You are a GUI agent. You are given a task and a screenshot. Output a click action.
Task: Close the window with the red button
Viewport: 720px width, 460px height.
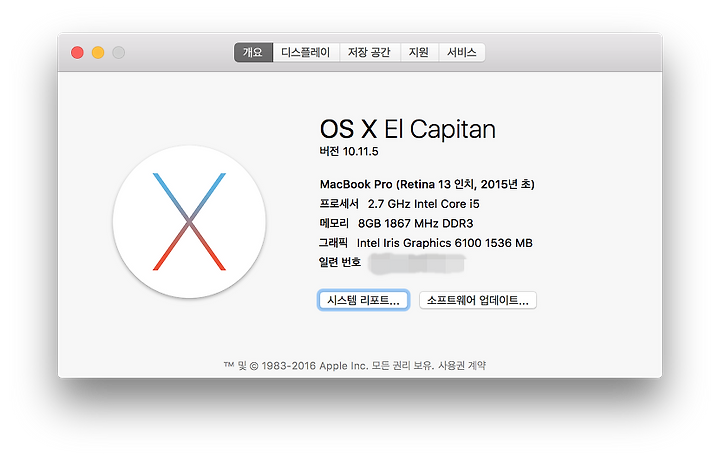77,53
